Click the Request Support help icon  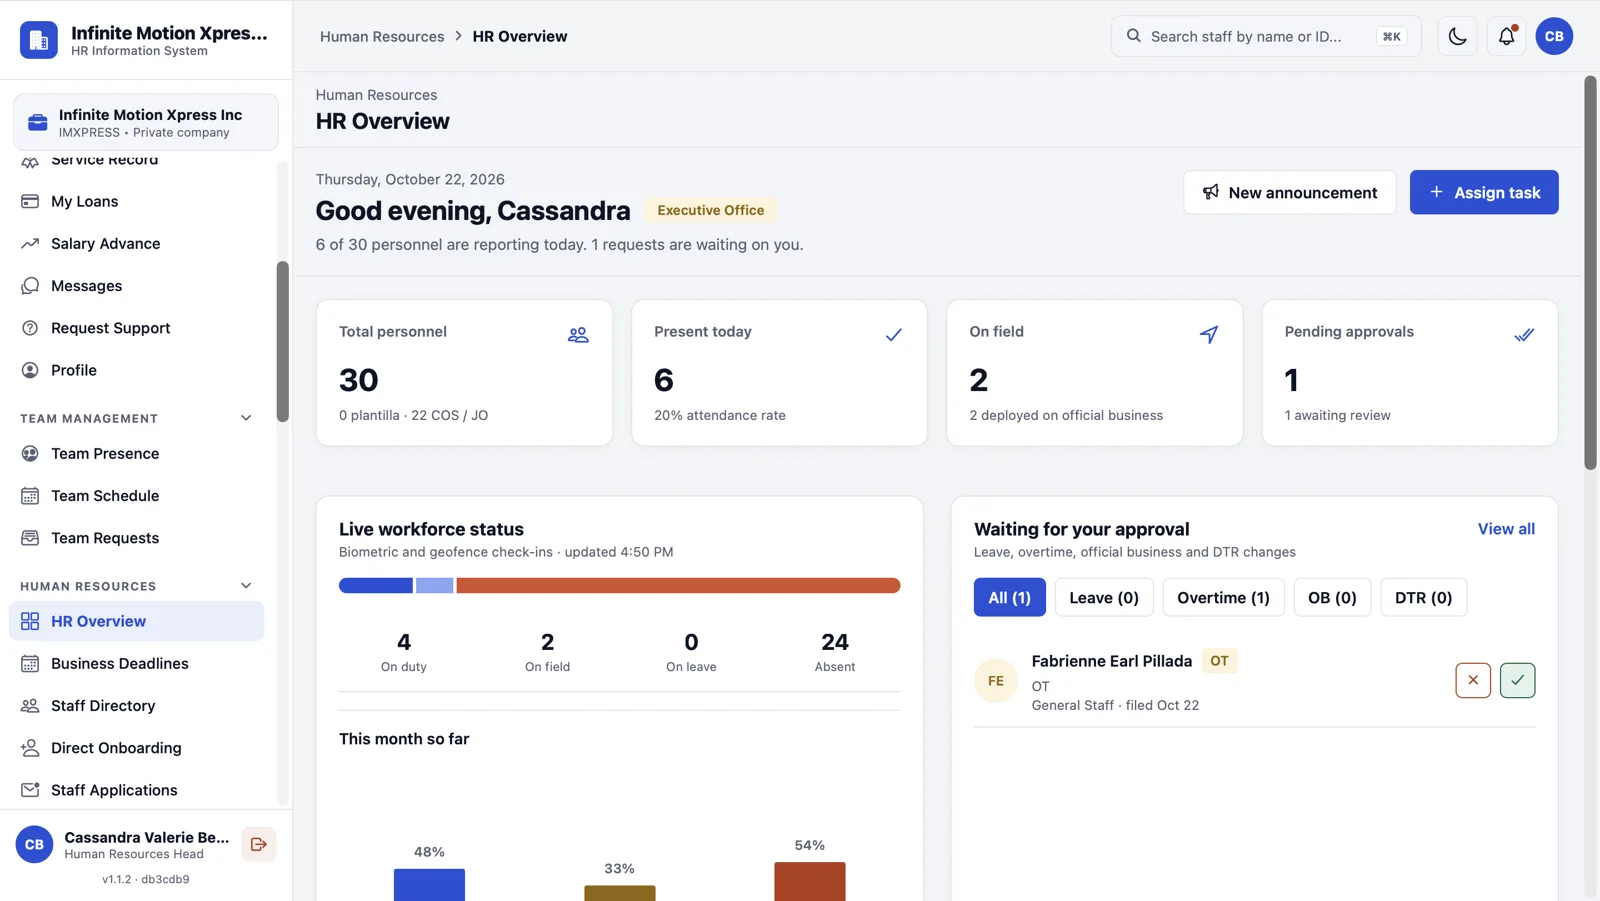pos(30,328)
